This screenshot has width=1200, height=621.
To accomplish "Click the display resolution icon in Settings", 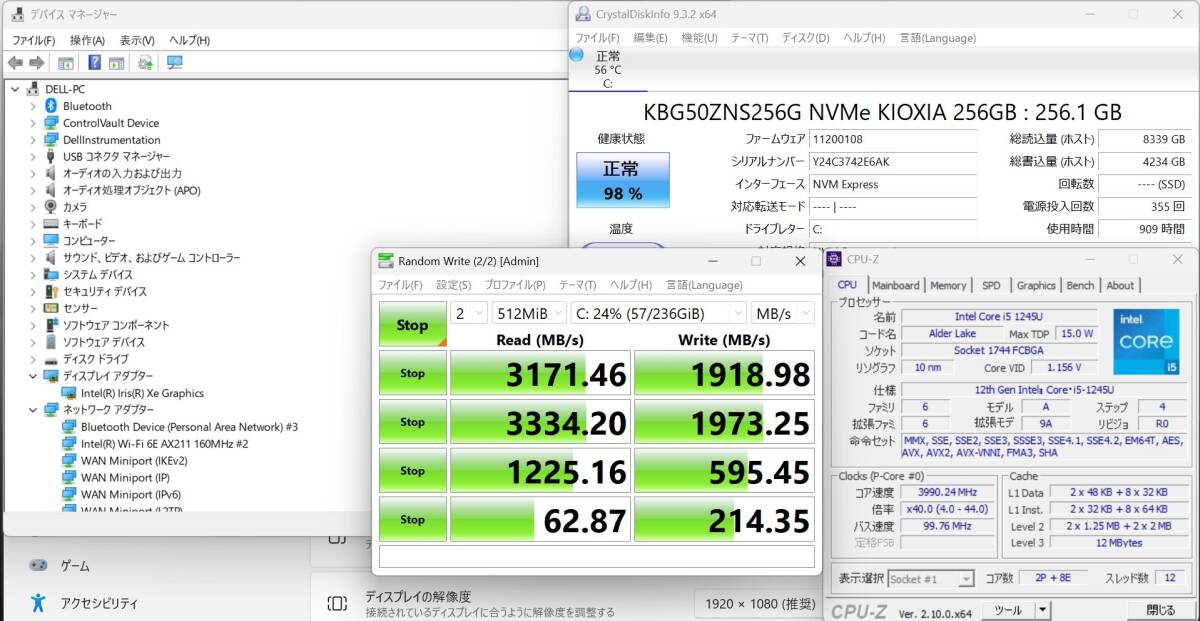I will tap(337, 603).
